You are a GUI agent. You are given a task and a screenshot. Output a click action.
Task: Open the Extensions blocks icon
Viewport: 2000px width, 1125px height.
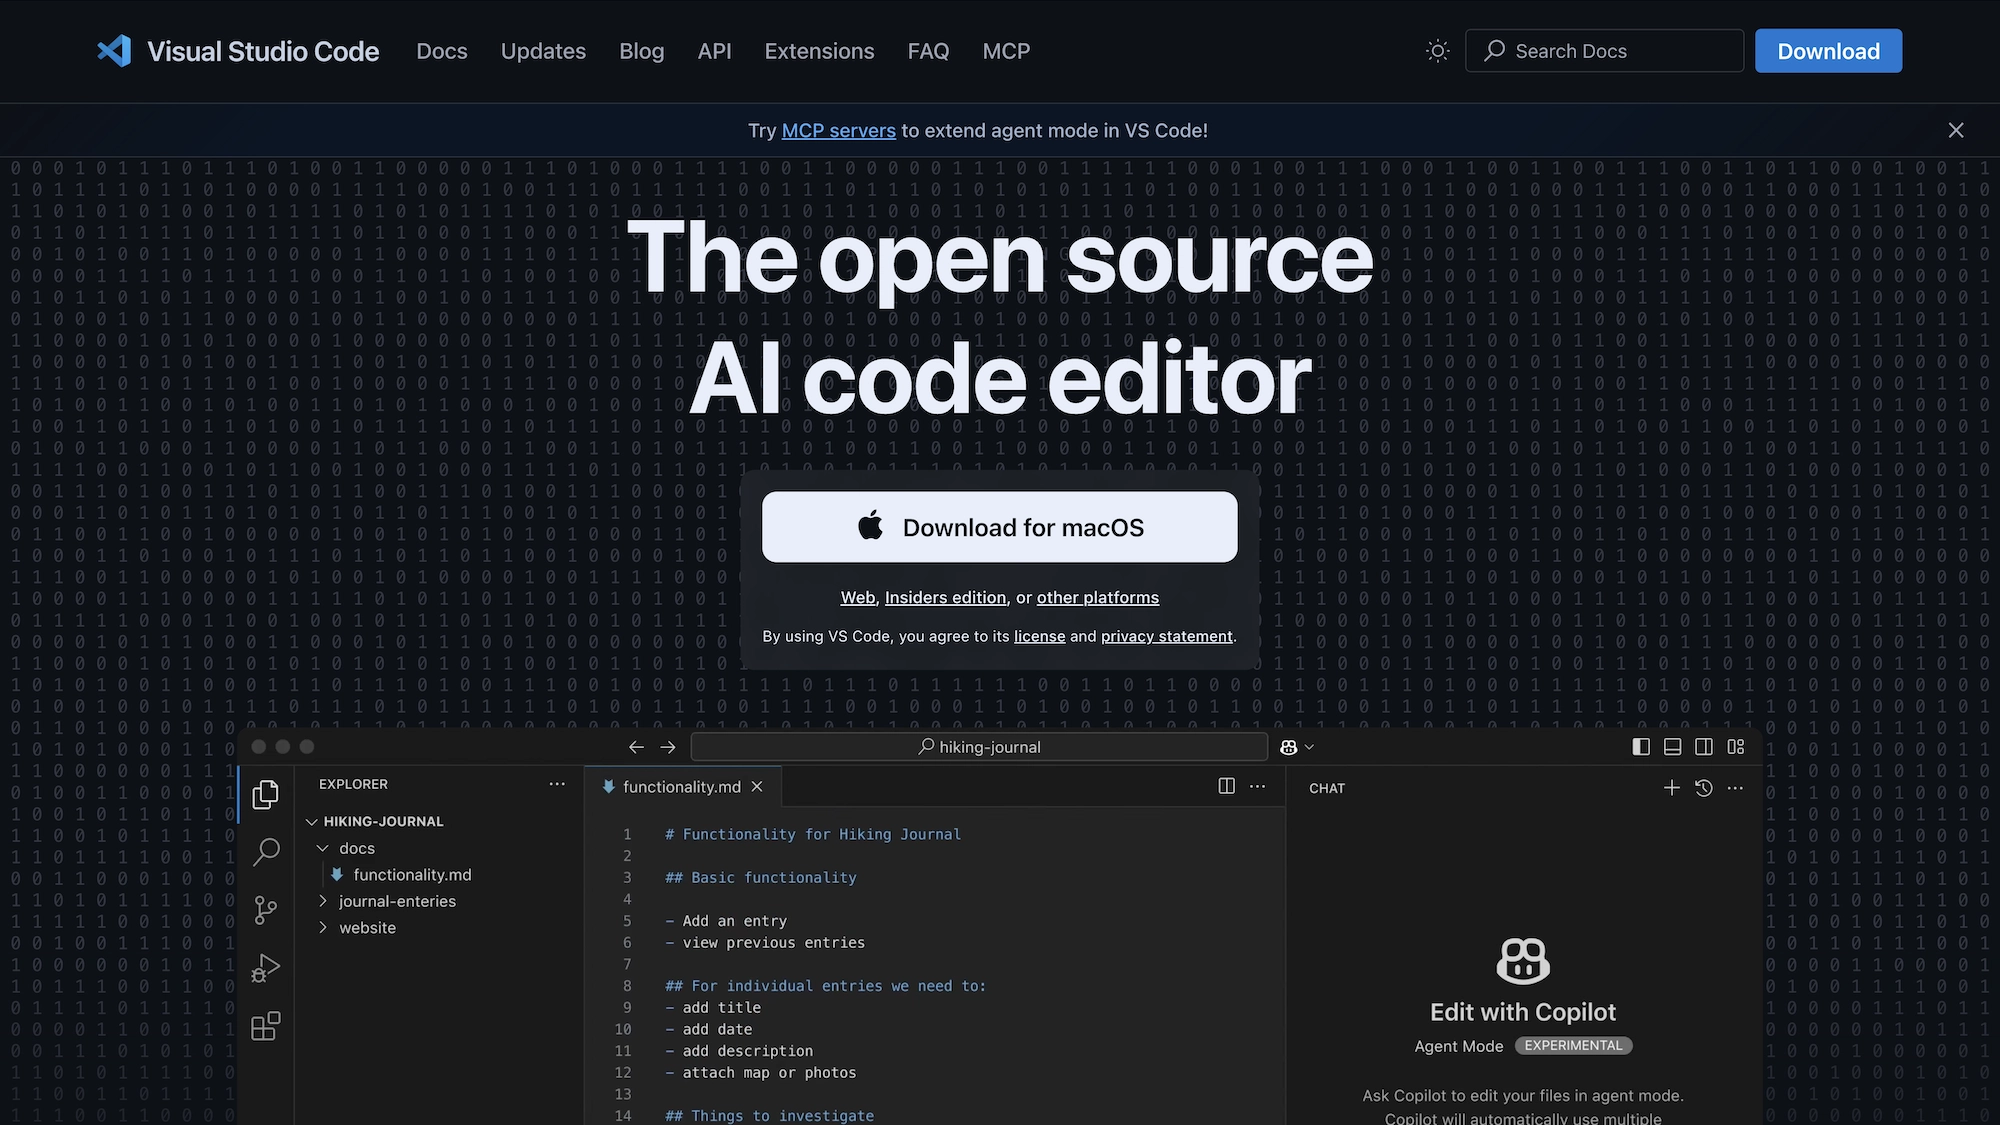[265, 1026]
